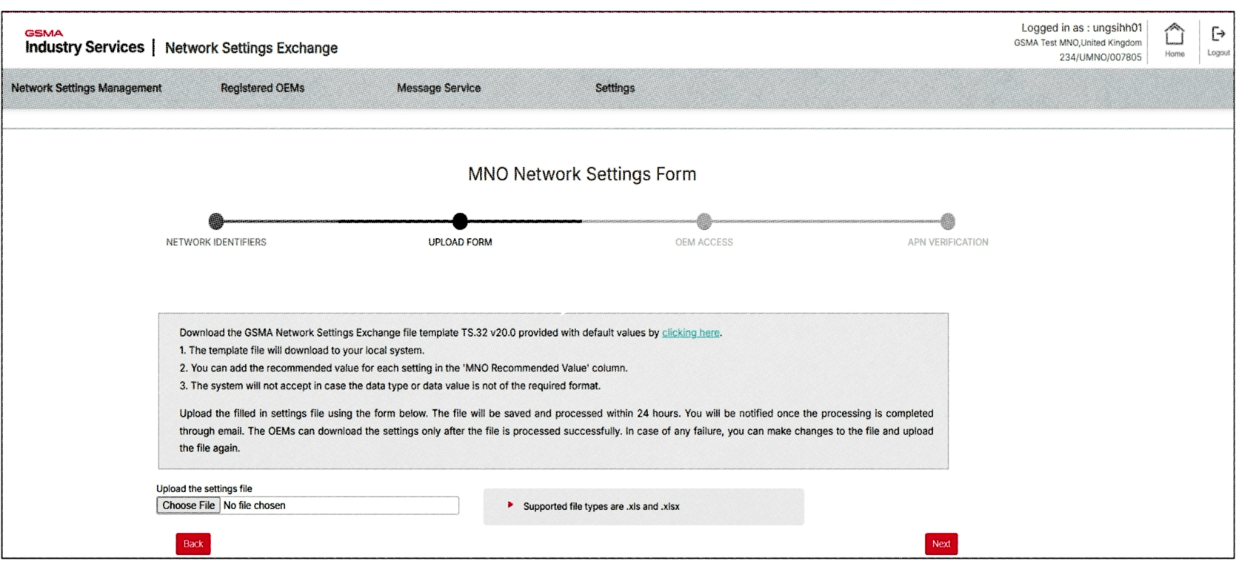Select the Network Identifiers step circle
The height and width of the screenshot is (562, 1236).
click(x=215, y=221)
